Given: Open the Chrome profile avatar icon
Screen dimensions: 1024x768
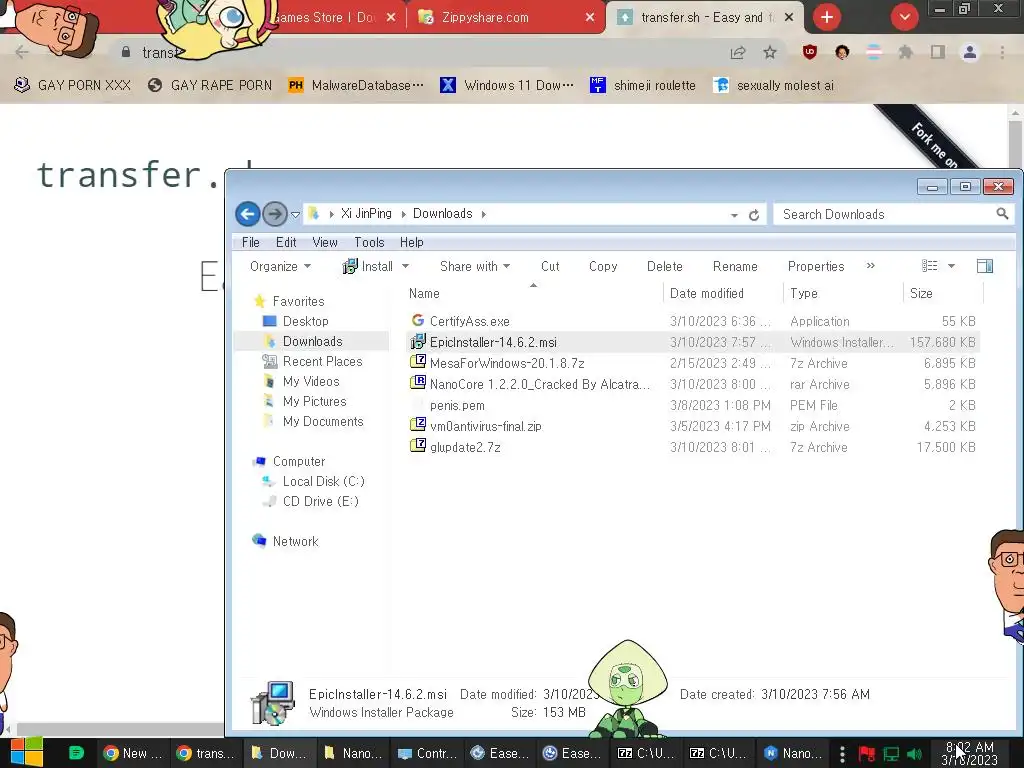Looking at the screenshot, I should coord(970,52).
